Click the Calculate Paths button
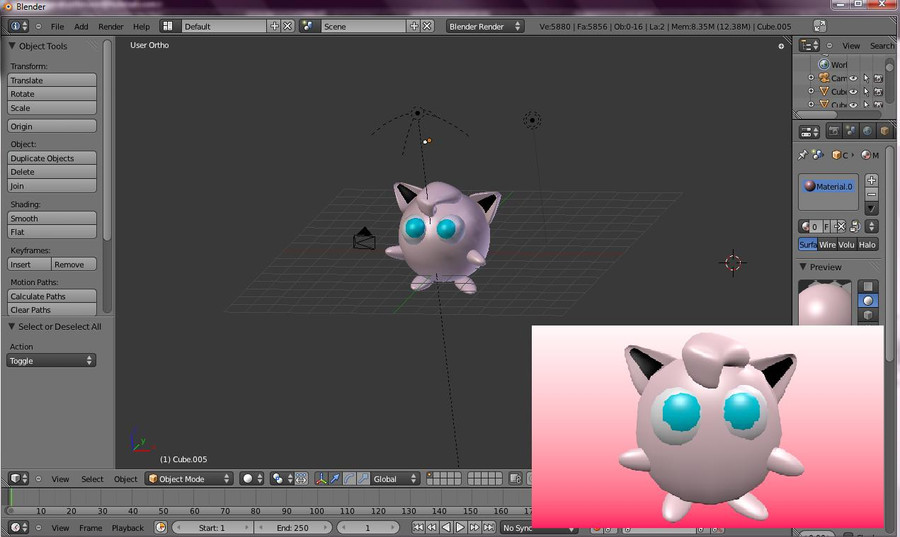Screen dimensions: 900x537 pos(52,296)
